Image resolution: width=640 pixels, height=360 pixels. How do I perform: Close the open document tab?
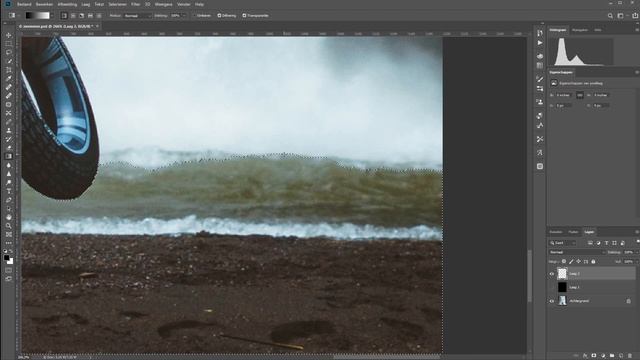pos(98,26)
